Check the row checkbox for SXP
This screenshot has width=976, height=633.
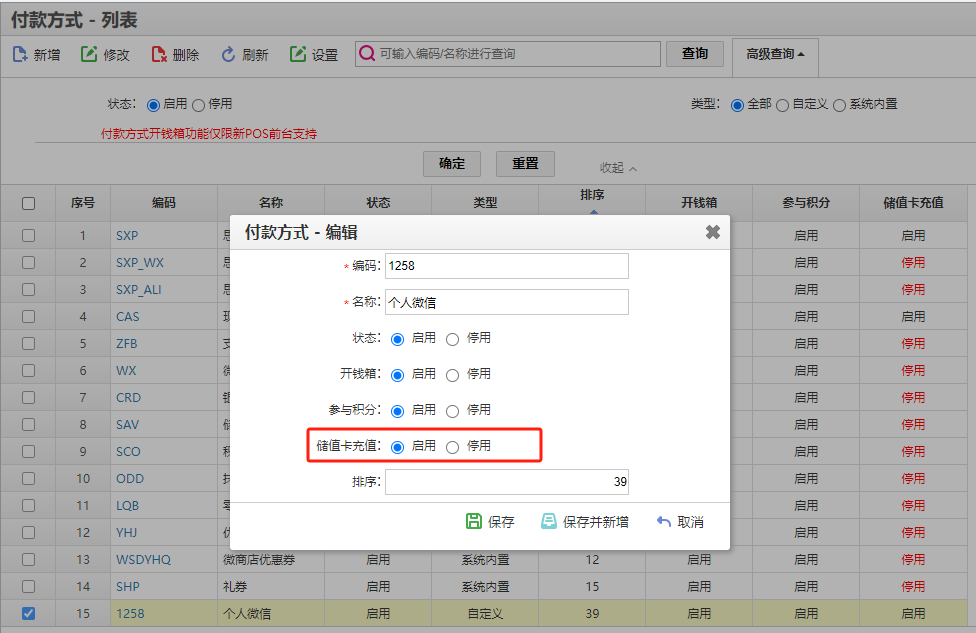point(29,236)
